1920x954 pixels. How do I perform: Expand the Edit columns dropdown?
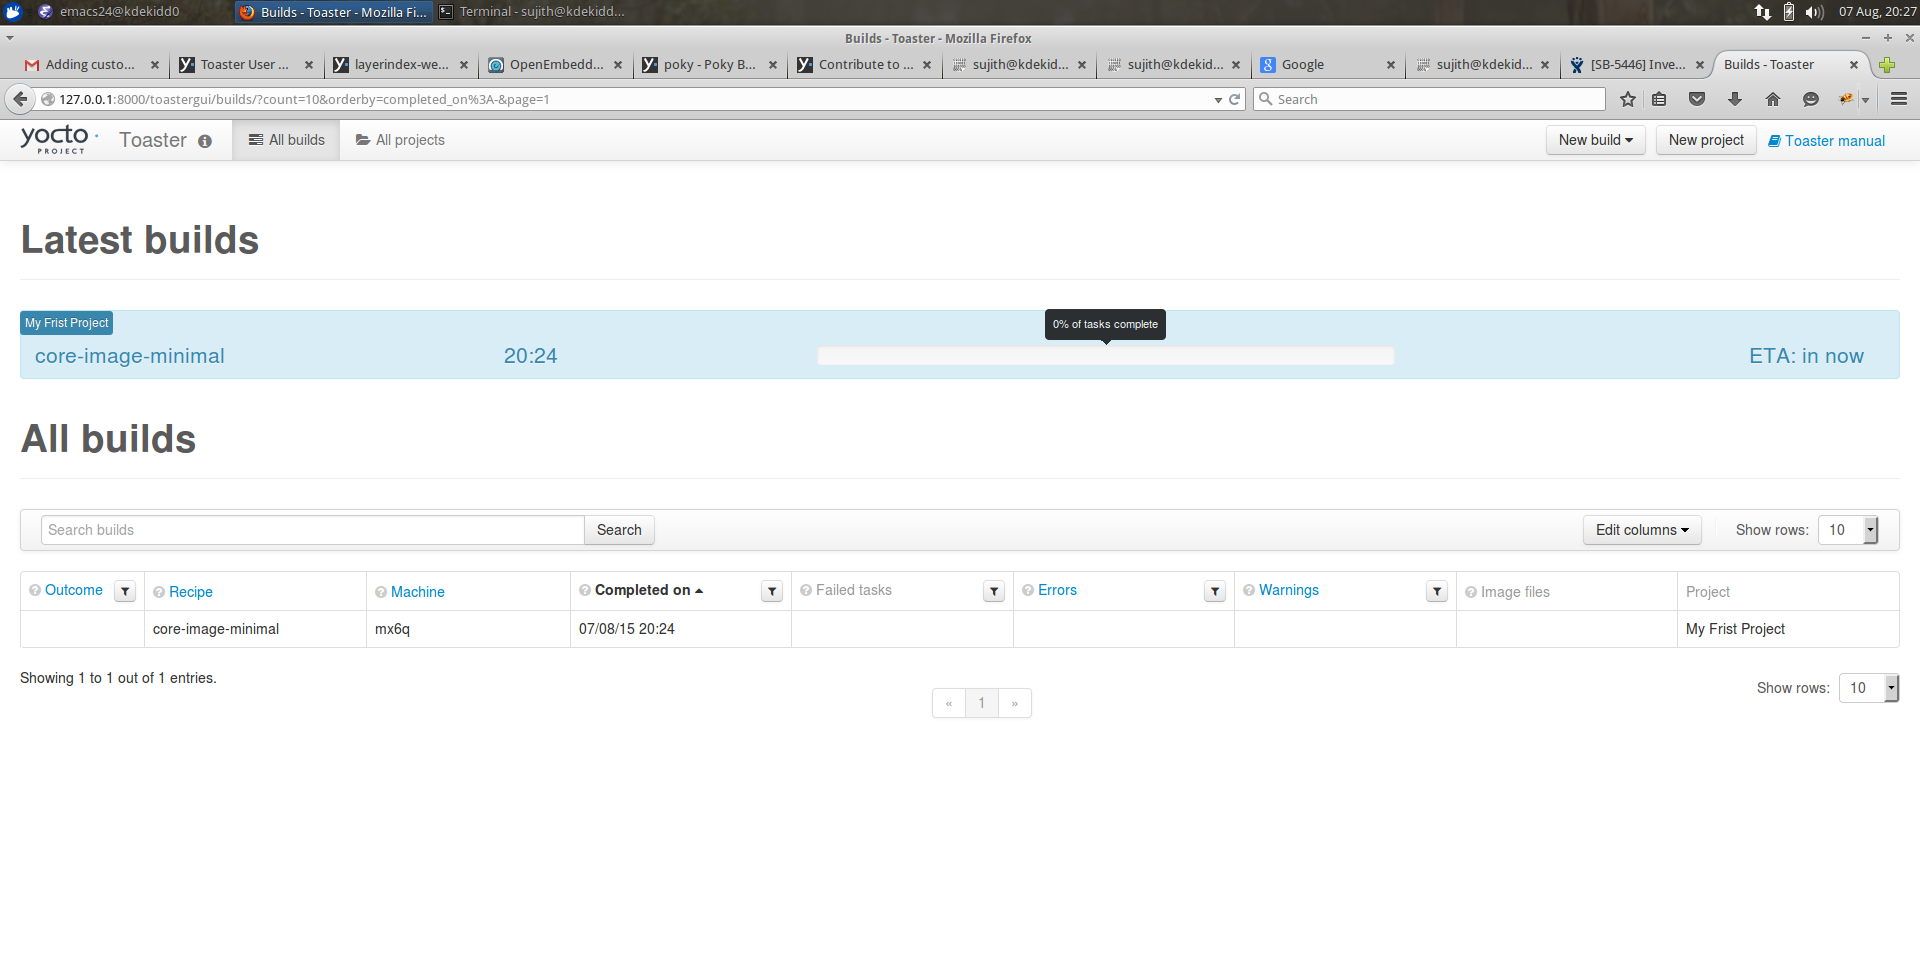pyautogui.click(x=1642, y=530)
